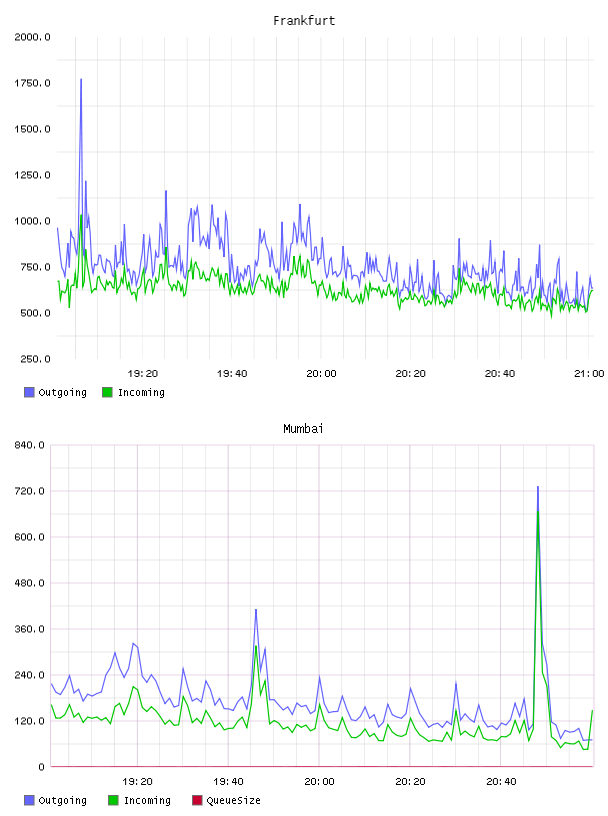This screenshot has width=608, height=816.
Task: Click the 1250.0 label on Frankfurt axis
Action: [32, 175]
